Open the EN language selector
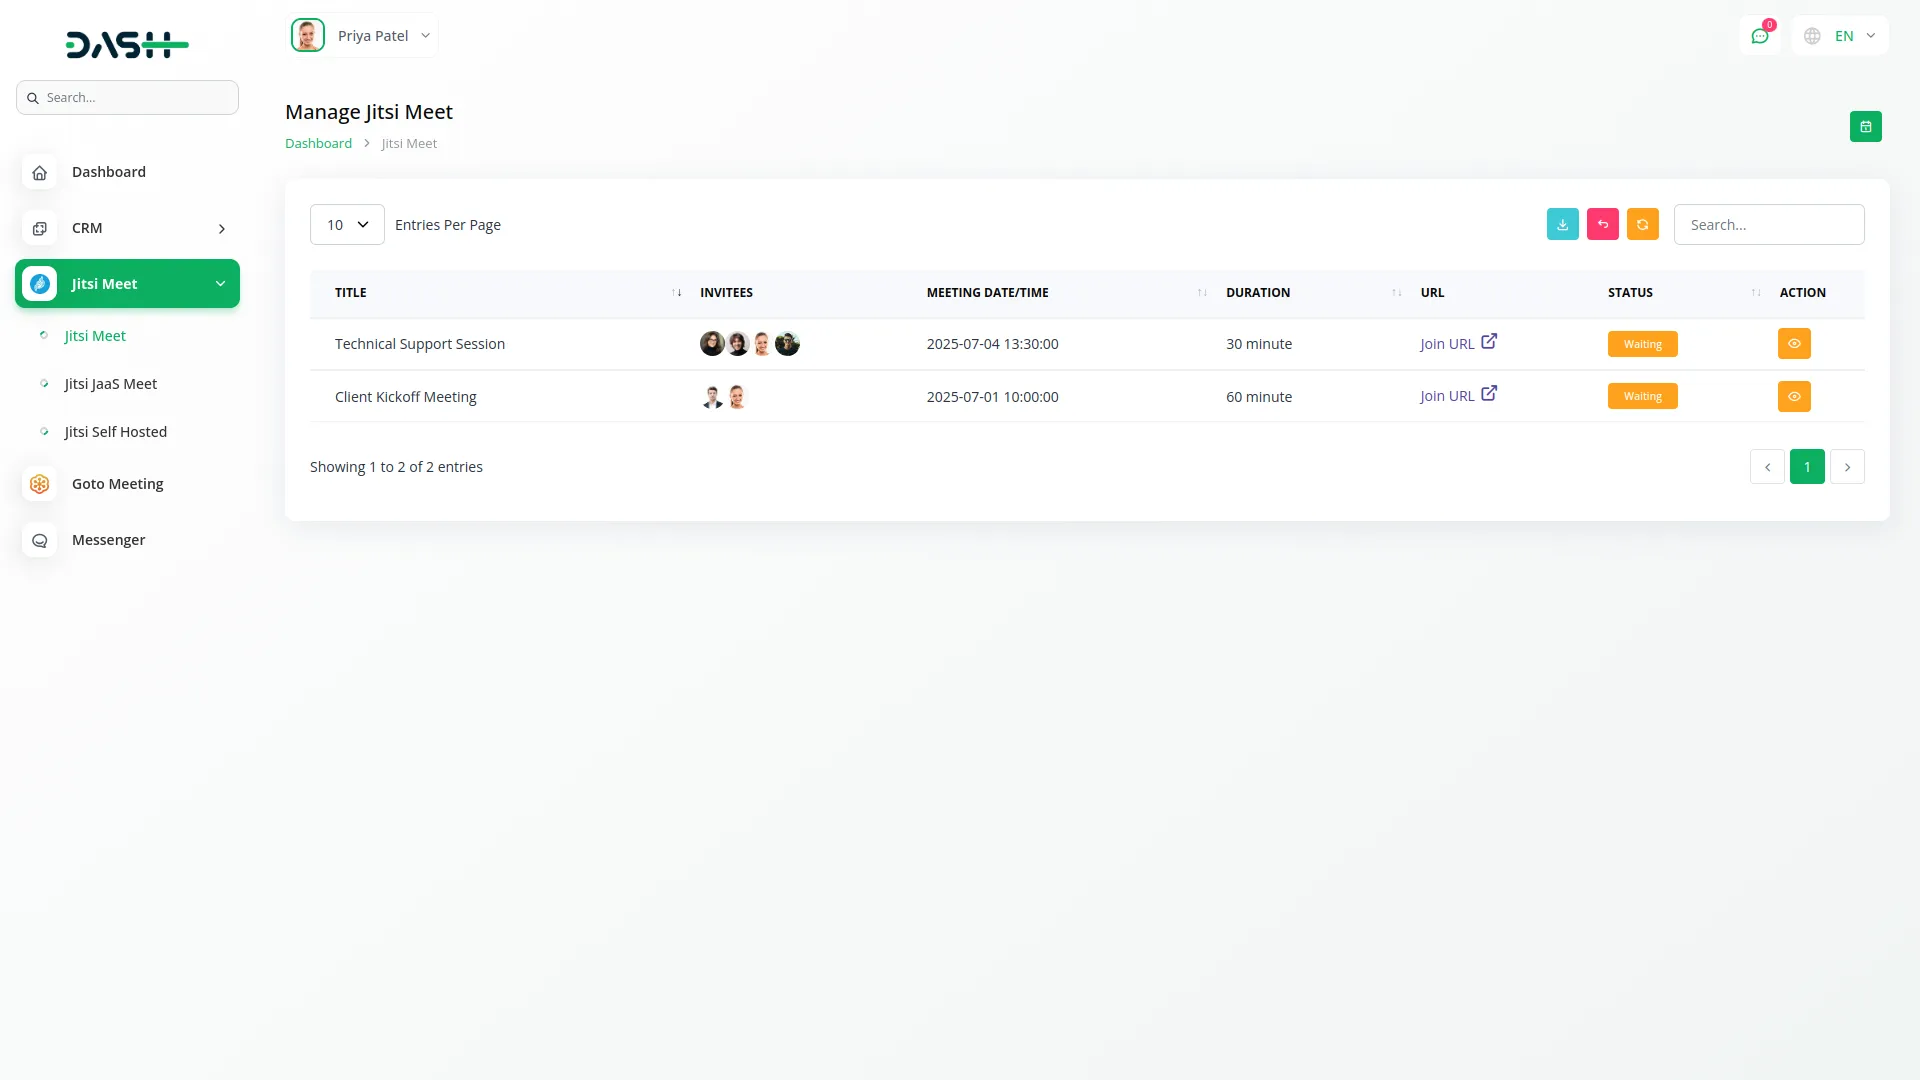Image resolution: width=1920 pixels, height=1080 pixels. click(1840, 36)
